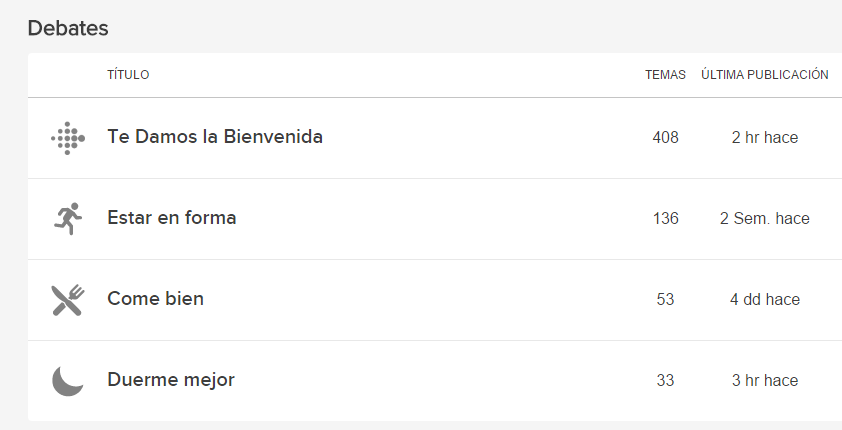Click the Fitbit dots logo icon
Viewport: 842px width, 430px height.
click(68, 138)
